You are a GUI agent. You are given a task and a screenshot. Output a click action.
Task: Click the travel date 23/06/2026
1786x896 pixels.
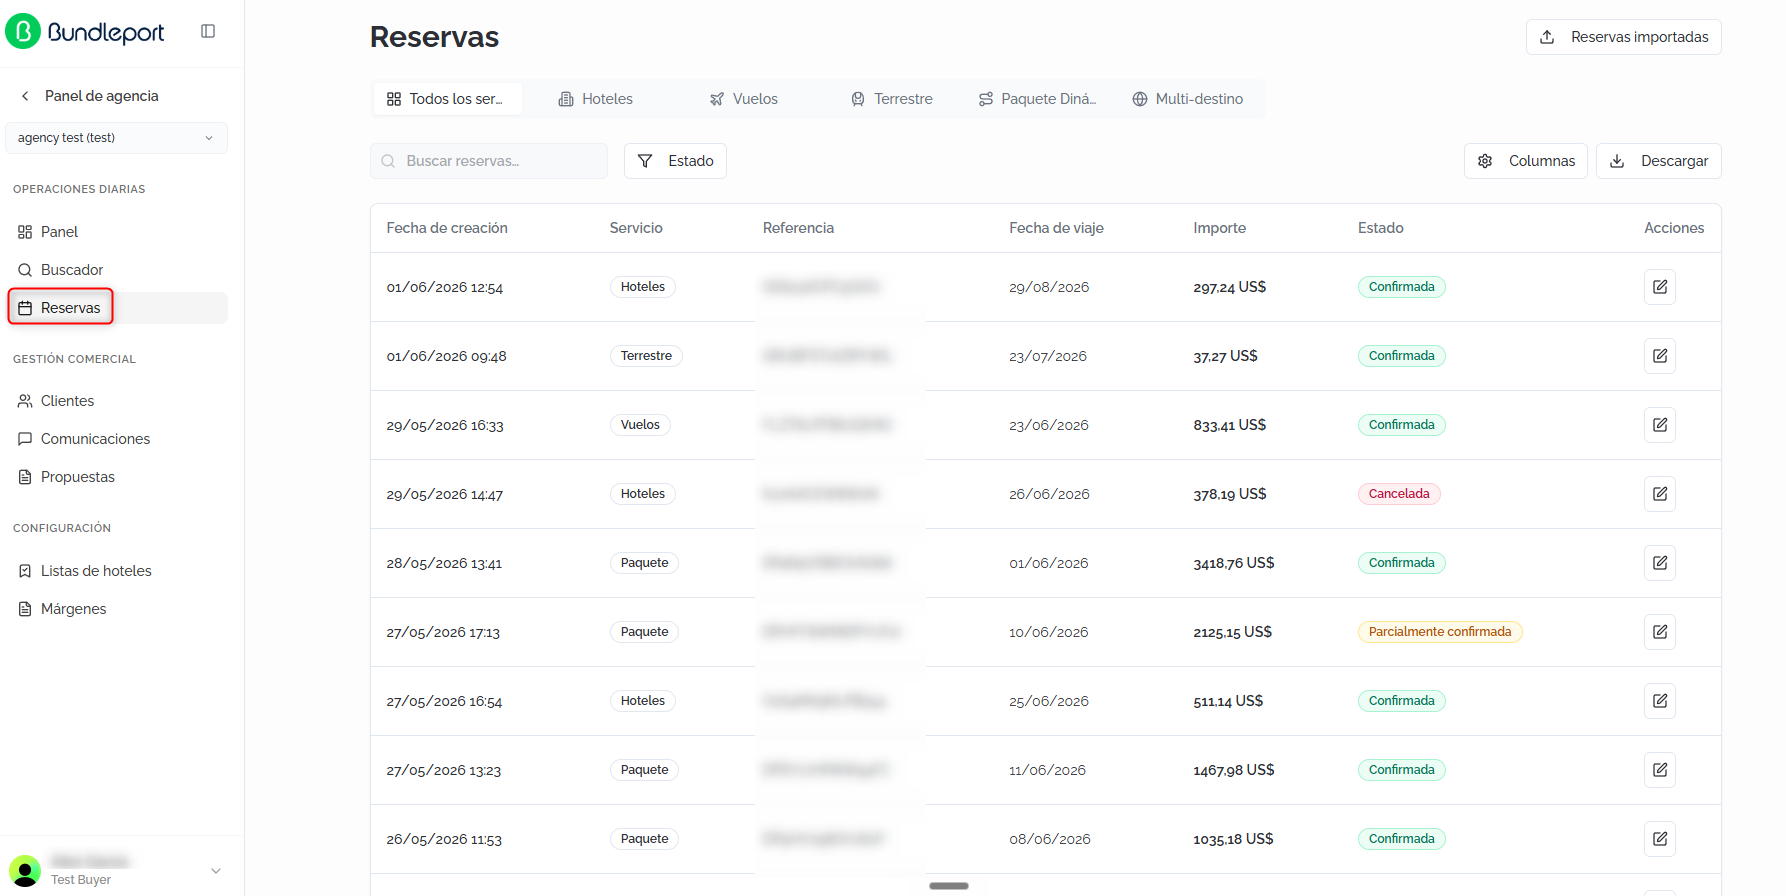pos(1049,425)
